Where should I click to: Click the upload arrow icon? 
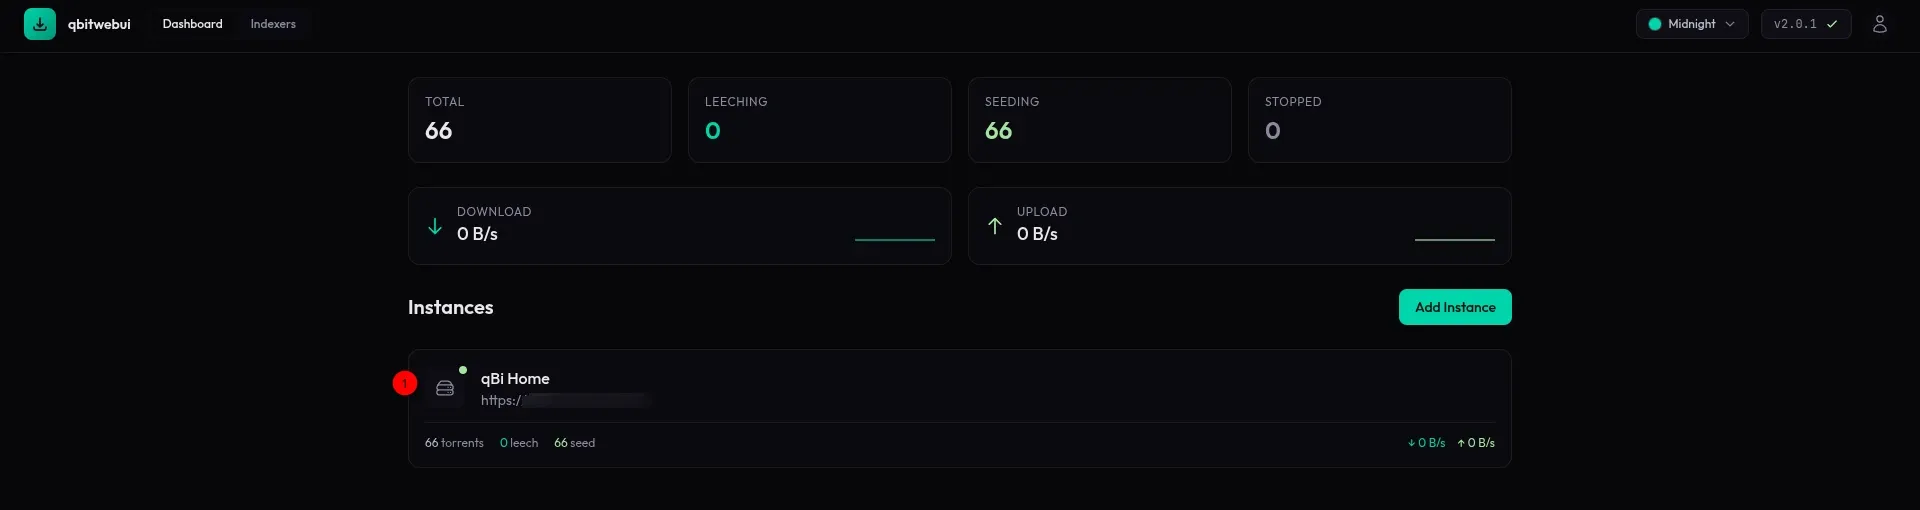pyautogui.click(x=995, y=226)
